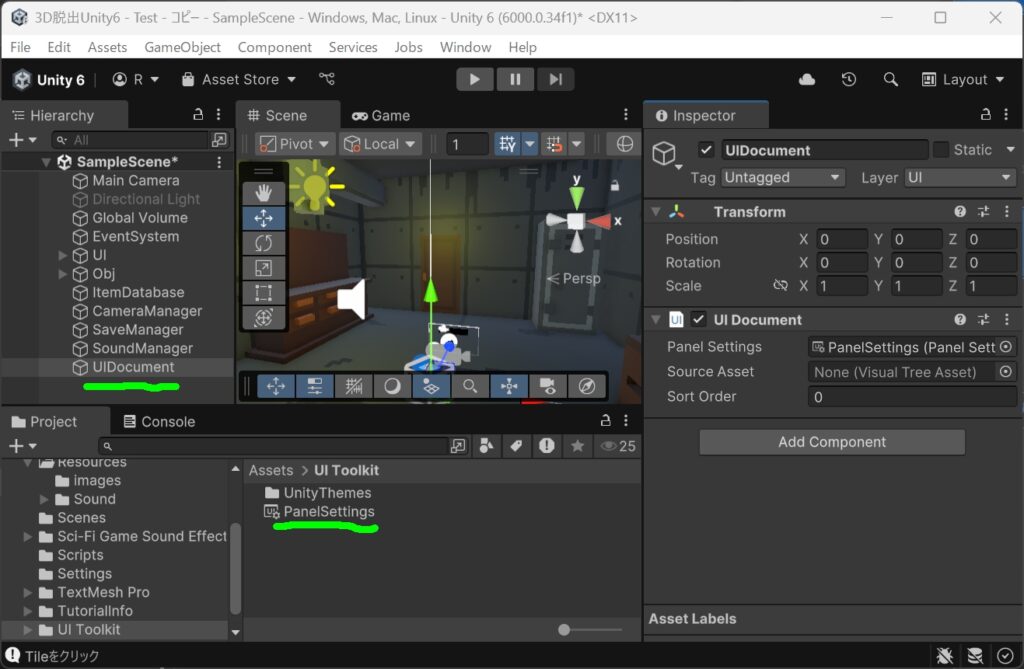This screenshot has width=1024, height=669.
Task: Switch to the Game tab
Action: point(381,116)
